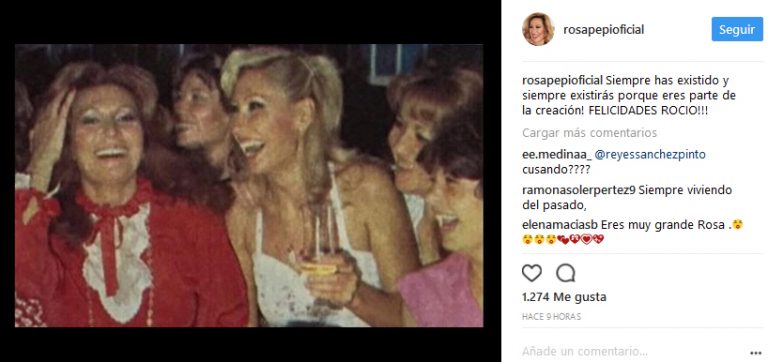The height and width of the screenshot is (362, 768).
Task: Open the @reyessanchezpinto mention
Action: [650, 155]
